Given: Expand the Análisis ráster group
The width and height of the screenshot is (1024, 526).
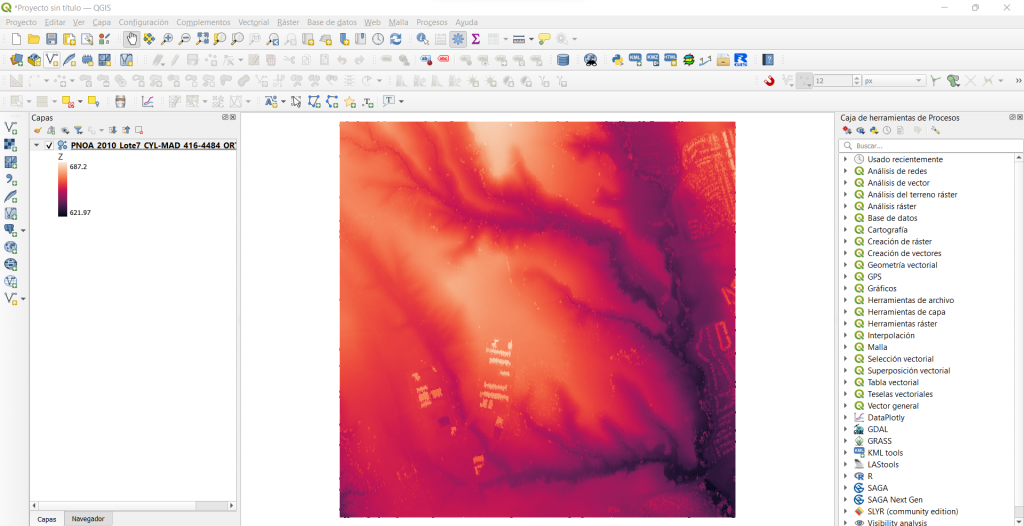Looking at the screenshot, I should [x=845, y=206].
